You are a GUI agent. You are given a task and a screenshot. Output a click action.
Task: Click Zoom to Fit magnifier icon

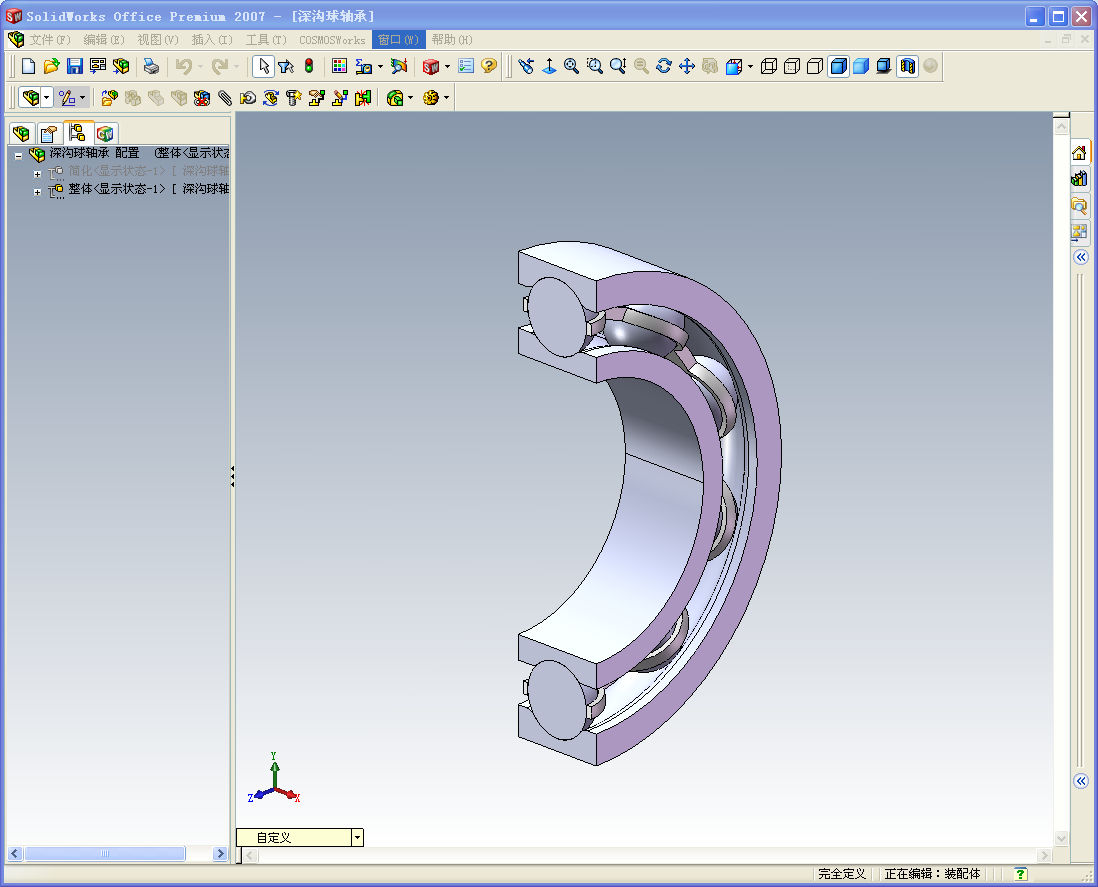tap(572, 67)
